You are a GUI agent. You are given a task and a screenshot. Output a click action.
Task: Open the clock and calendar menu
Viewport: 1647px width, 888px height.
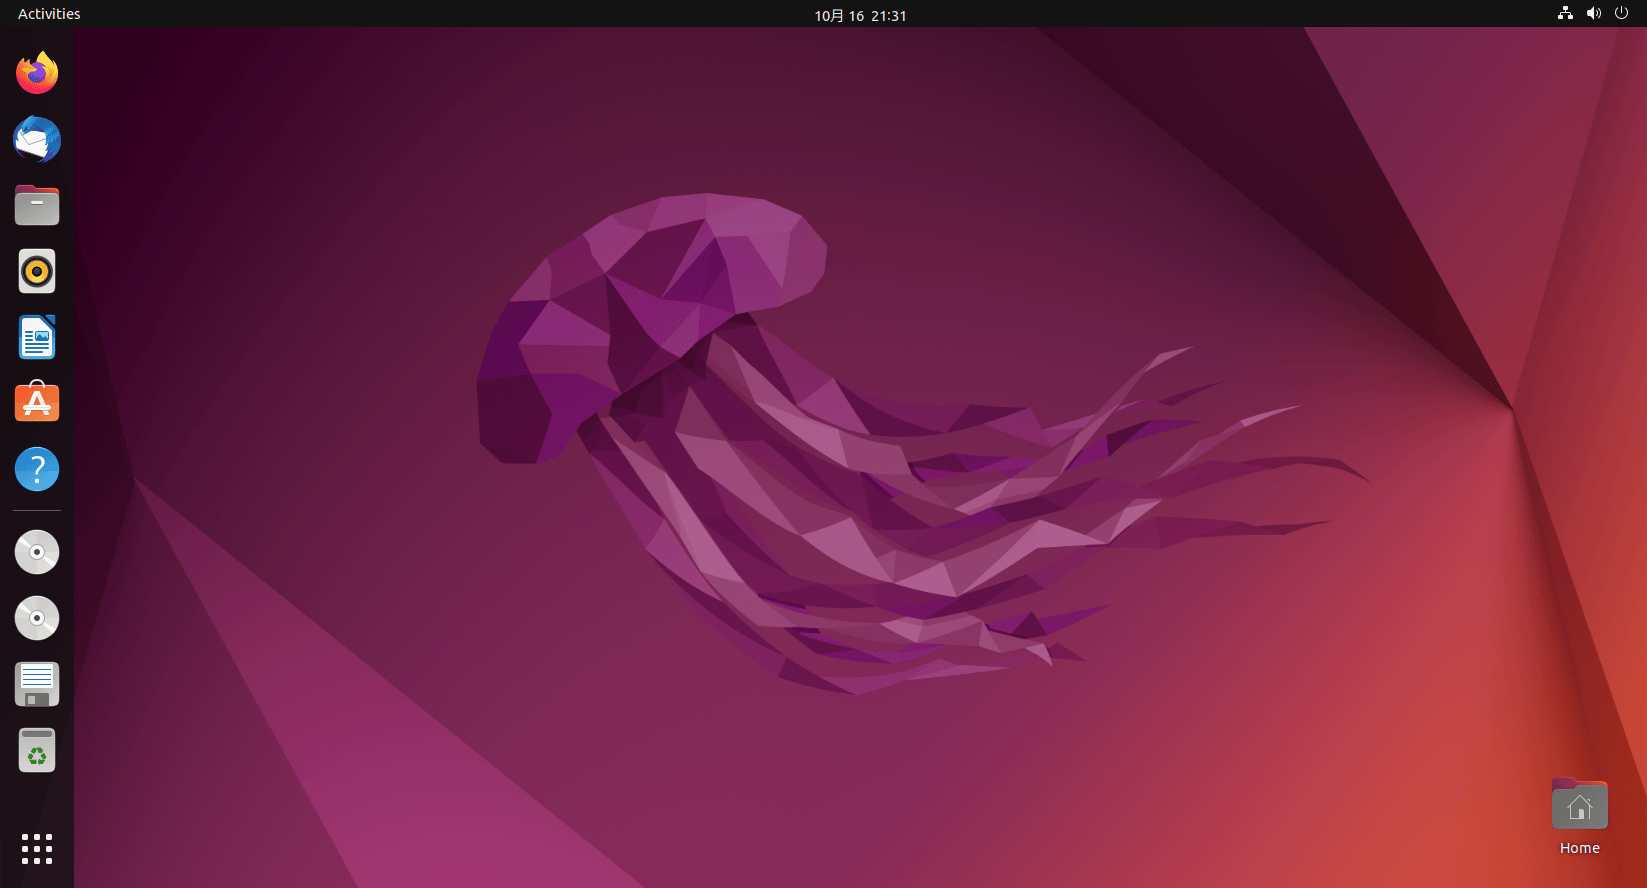(x=860, y=15)
